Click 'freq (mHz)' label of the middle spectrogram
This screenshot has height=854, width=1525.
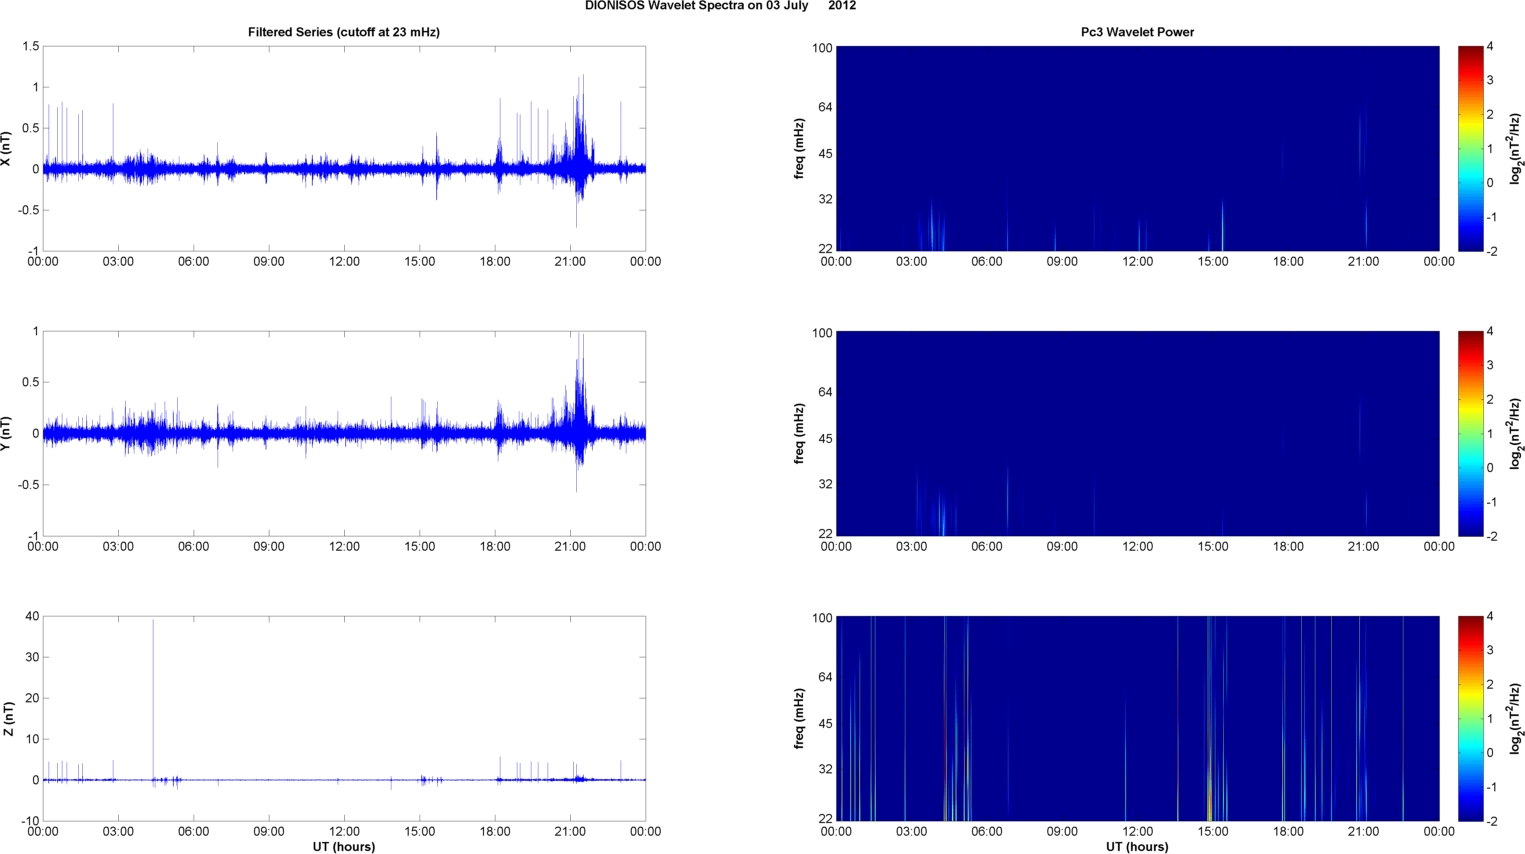pos(800,434)
